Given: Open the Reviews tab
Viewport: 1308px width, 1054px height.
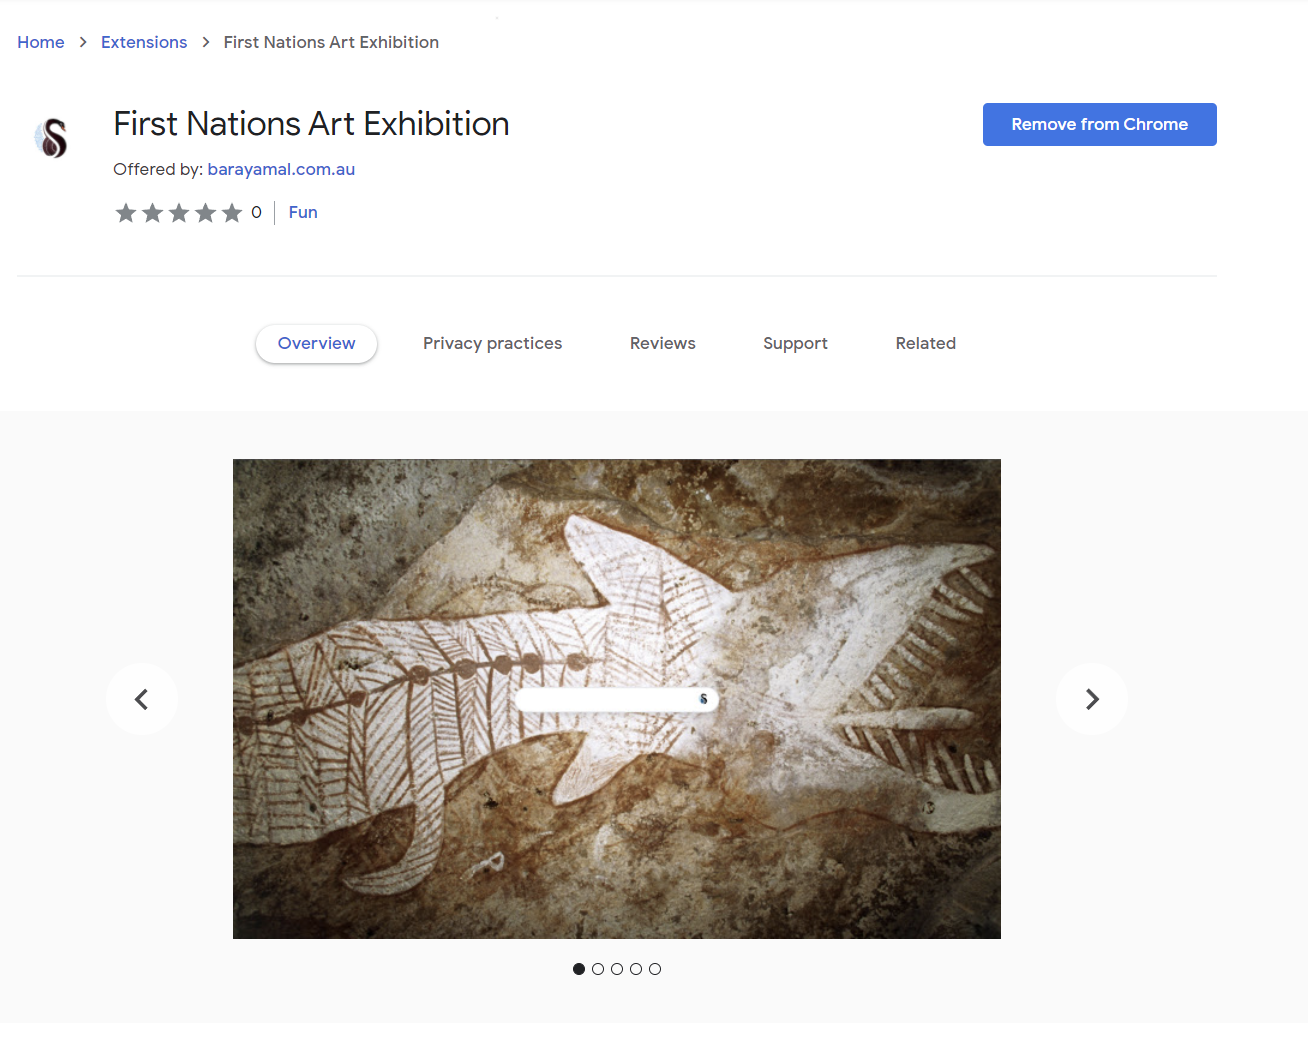Looking at the screenshot, I should (x=662, y=343).
